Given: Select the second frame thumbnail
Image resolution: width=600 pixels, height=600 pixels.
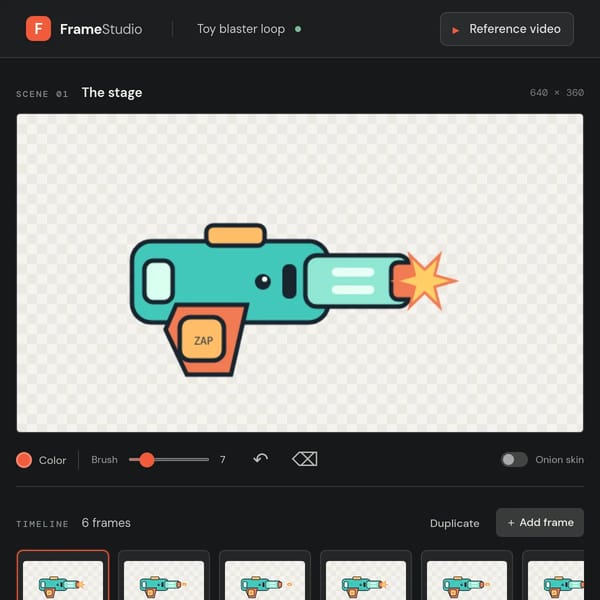Looking at the screenshot, I should 164,575.
